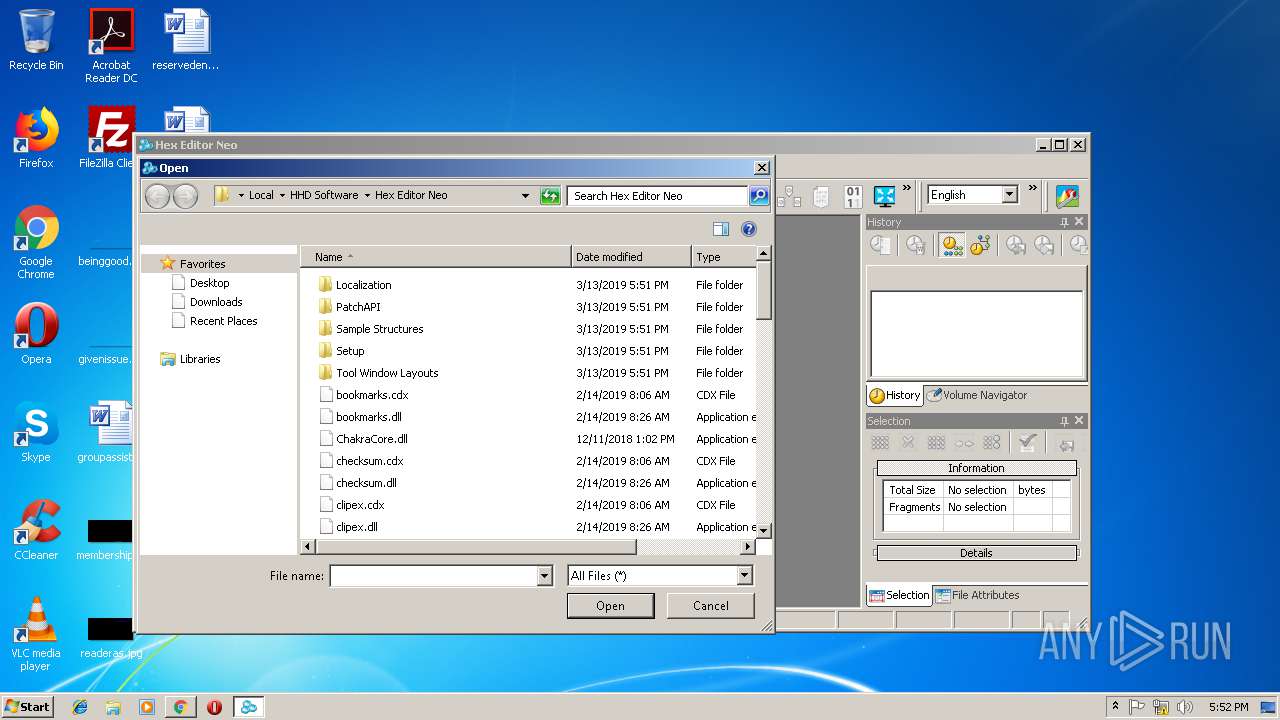Click the Search Hex Editor Neo field
This screenshot has height=720, width=1280.
click(x=657, y=196)
